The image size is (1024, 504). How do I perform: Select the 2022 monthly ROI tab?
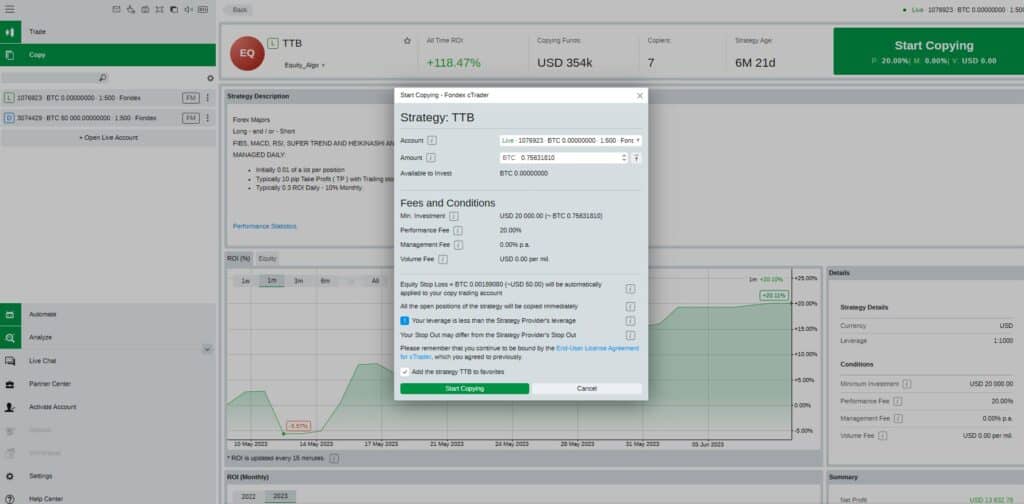point(249,496)
